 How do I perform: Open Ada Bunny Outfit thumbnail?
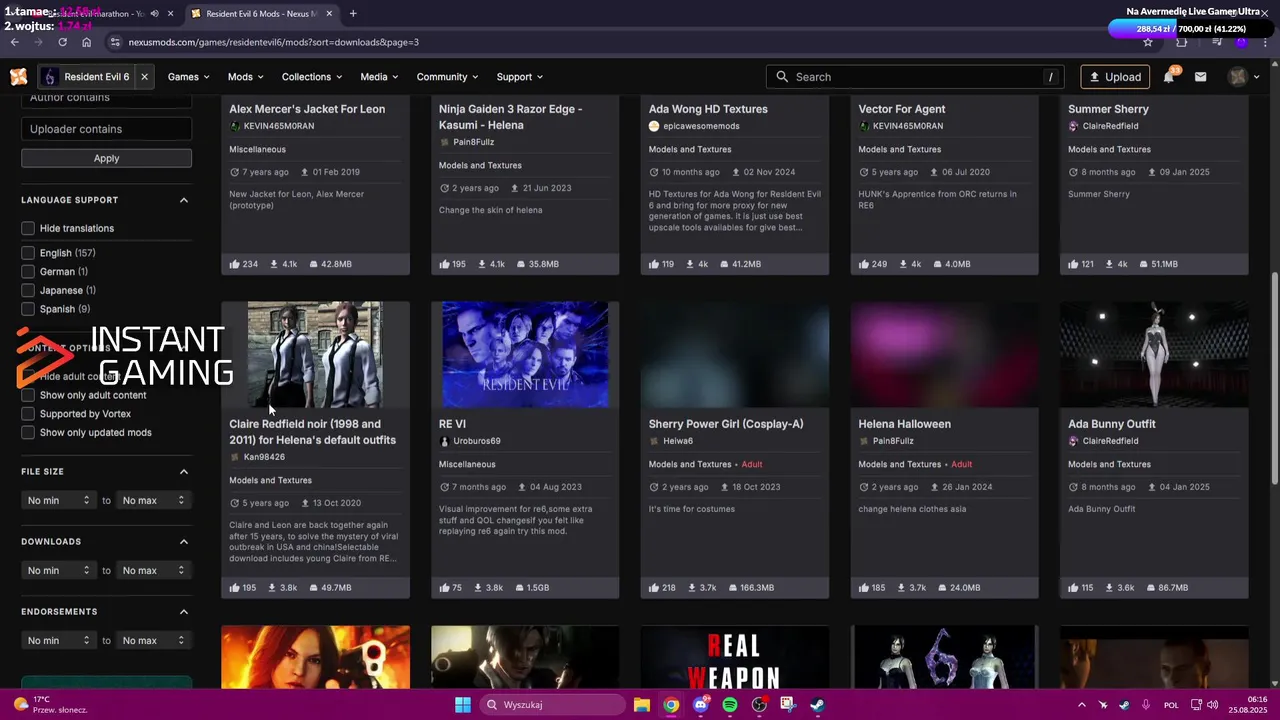coord(1154,354)
